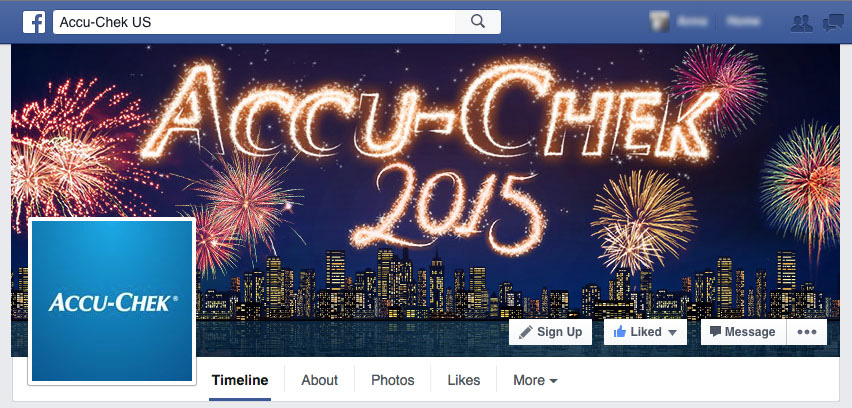852x408 pixels.
Task: Open the Photos tab
Action: point(393,380)
